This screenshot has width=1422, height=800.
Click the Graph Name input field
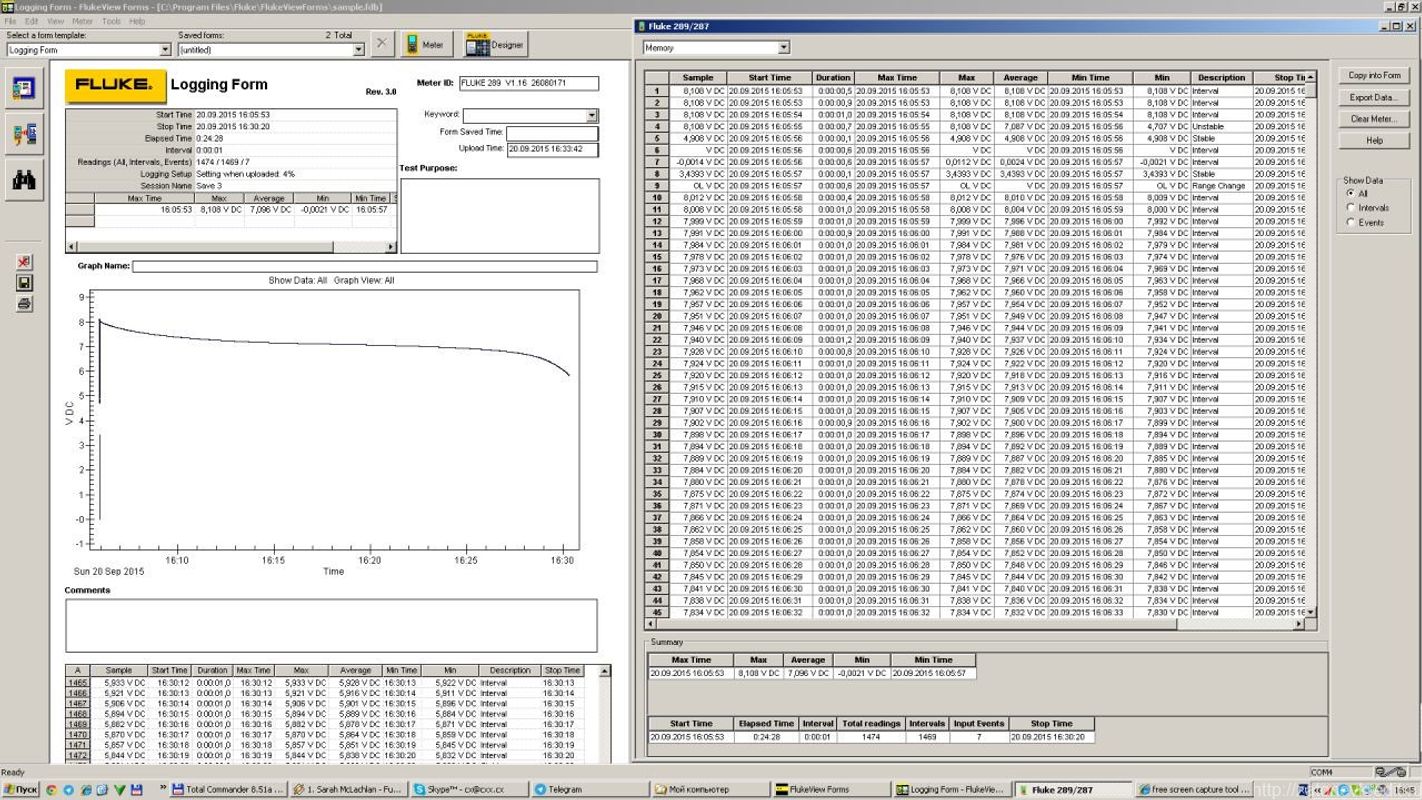[x=364, y=267]
